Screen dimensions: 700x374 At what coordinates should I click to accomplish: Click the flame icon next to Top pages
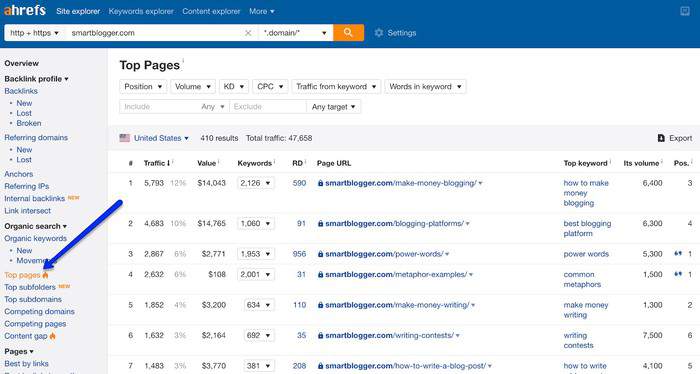click(45, 274)
